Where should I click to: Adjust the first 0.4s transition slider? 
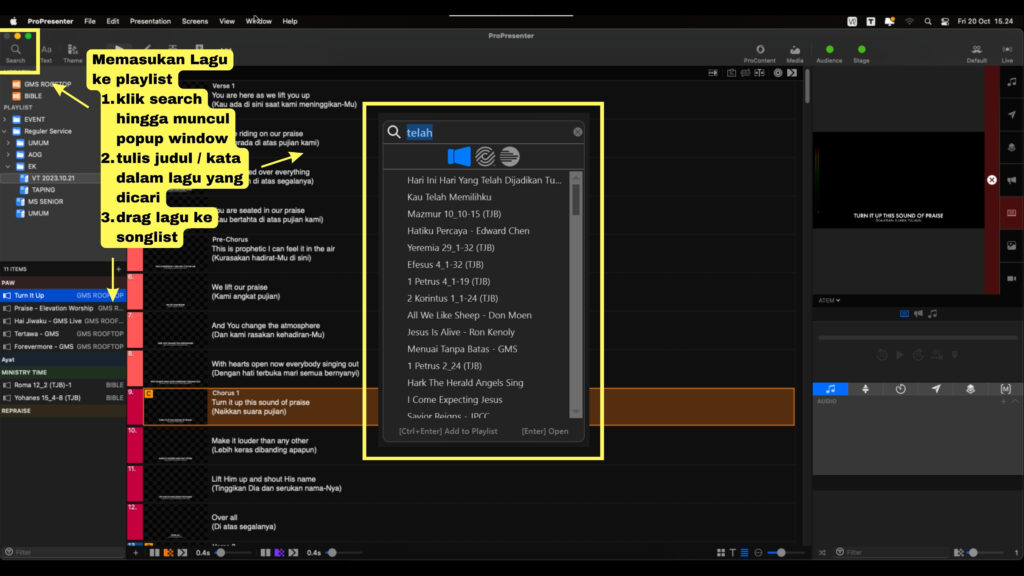coord(233,552)
